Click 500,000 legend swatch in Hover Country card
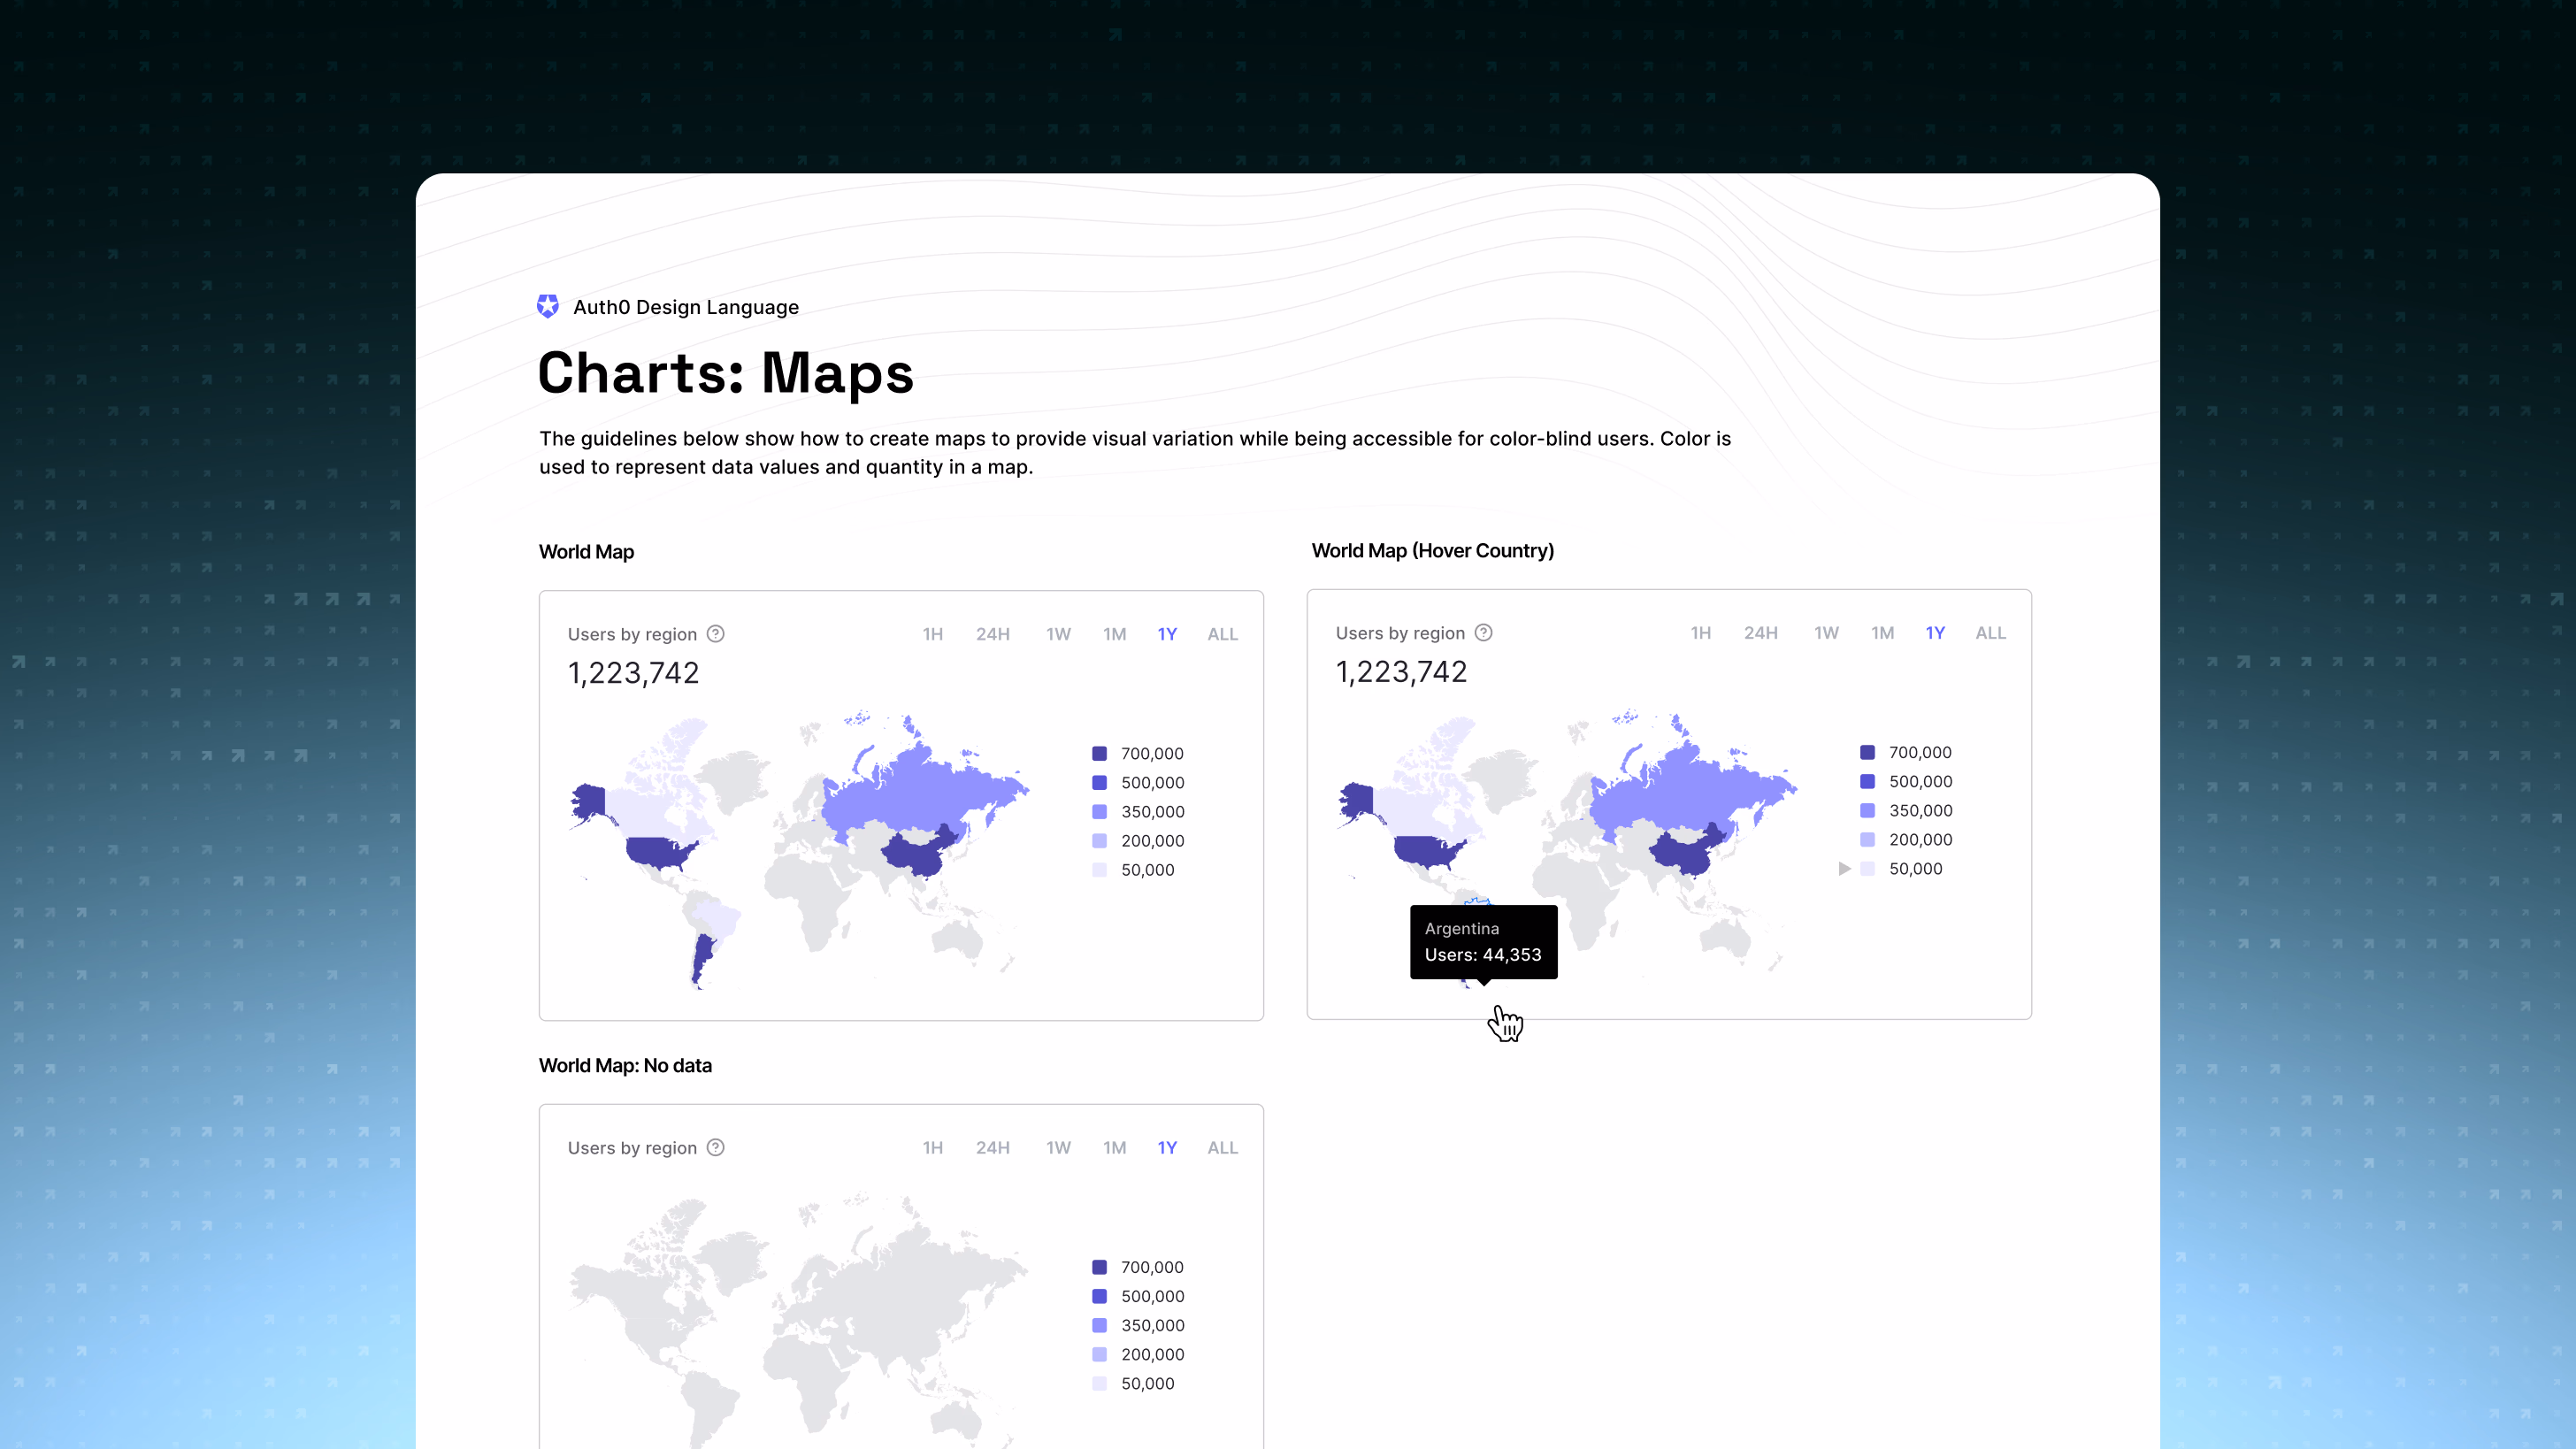 click(1867, 782)
